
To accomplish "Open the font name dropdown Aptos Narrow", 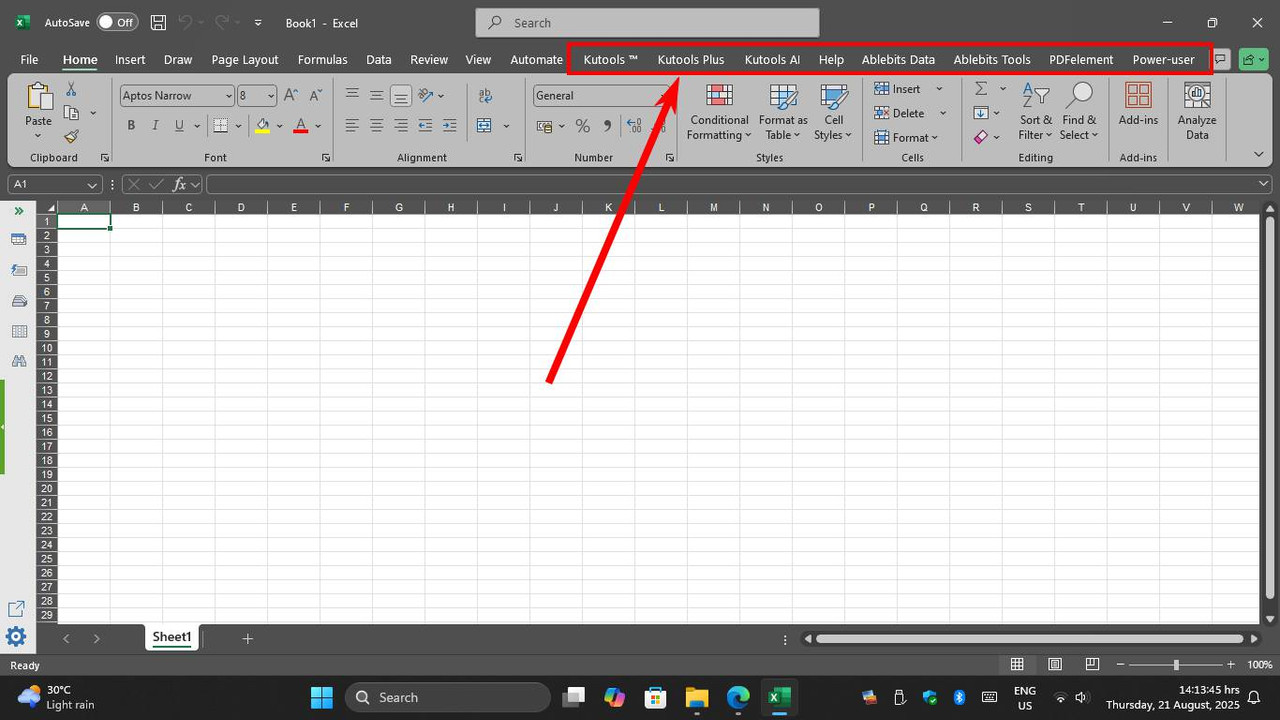I will 228,96.
